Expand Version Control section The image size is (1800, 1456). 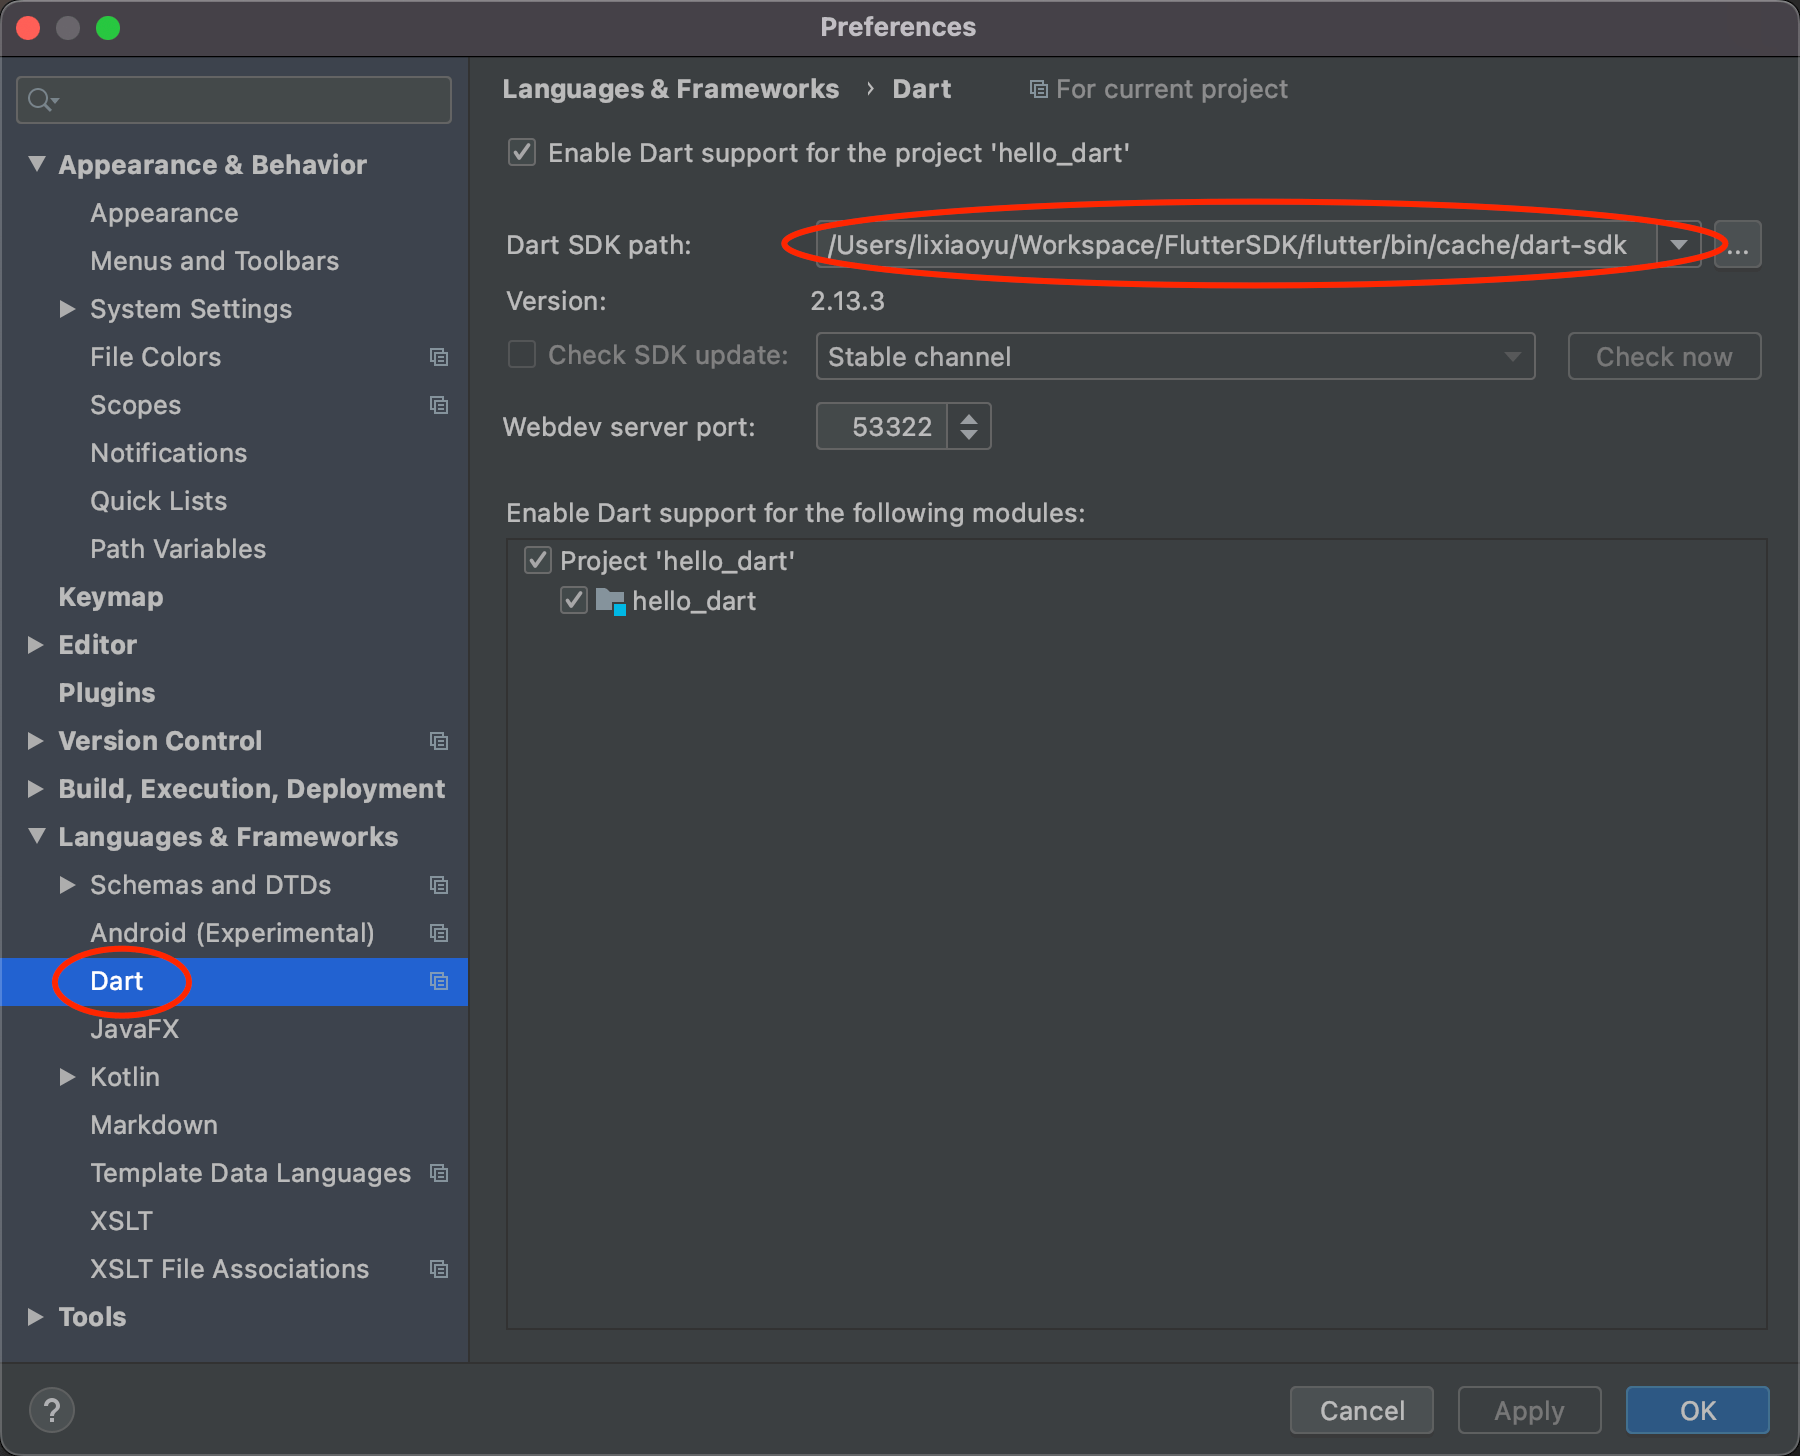point(35,741)
